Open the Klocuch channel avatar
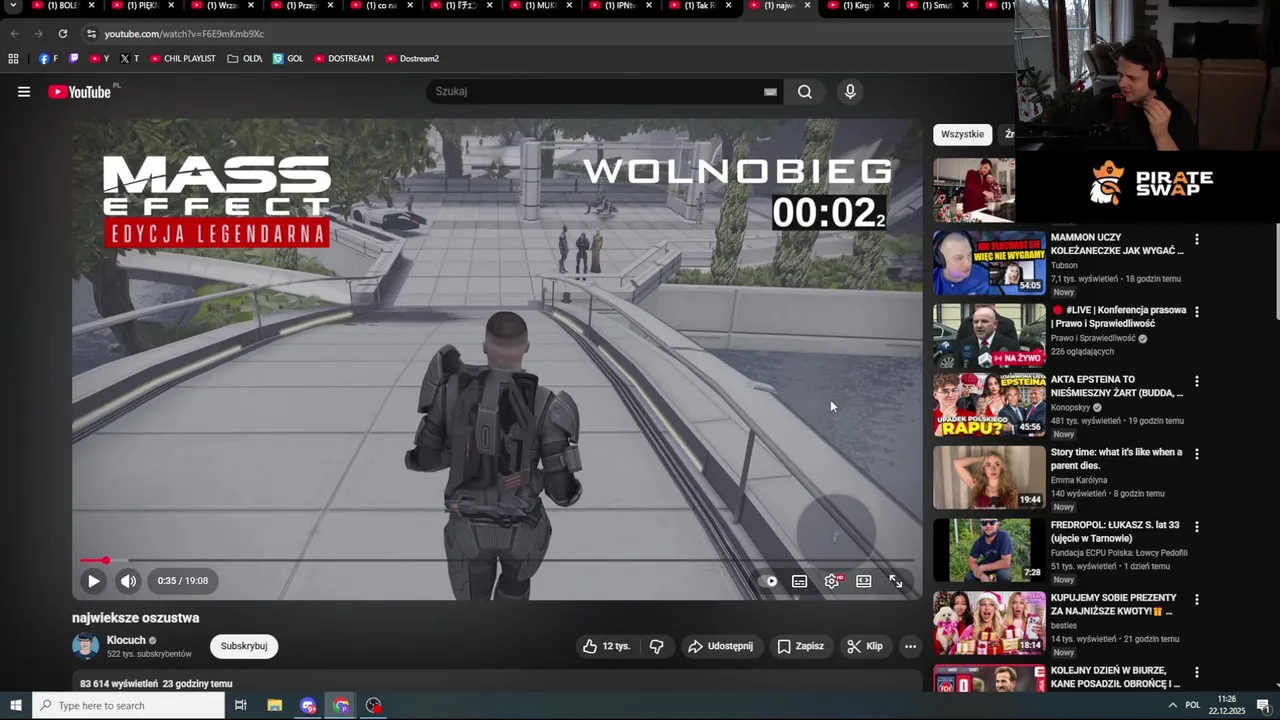 coord(86,646)
